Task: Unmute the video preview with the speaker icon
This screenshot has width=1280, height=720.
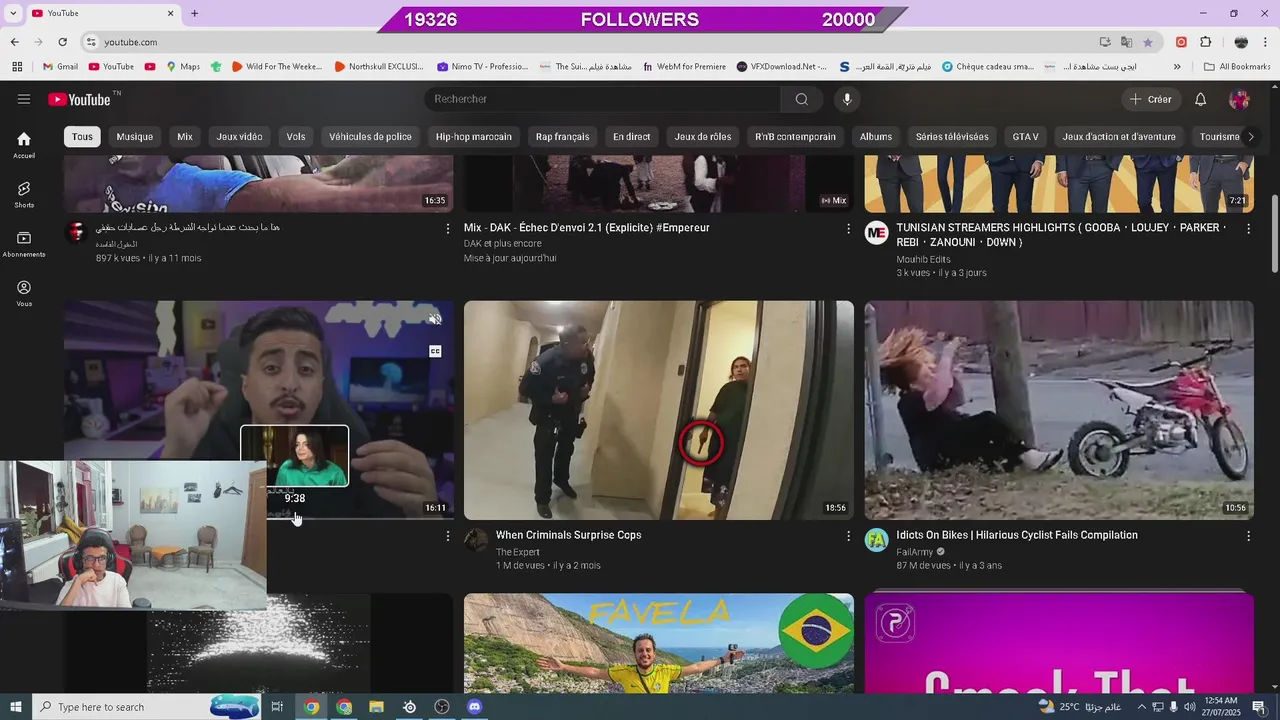Action: click(435, 319)
